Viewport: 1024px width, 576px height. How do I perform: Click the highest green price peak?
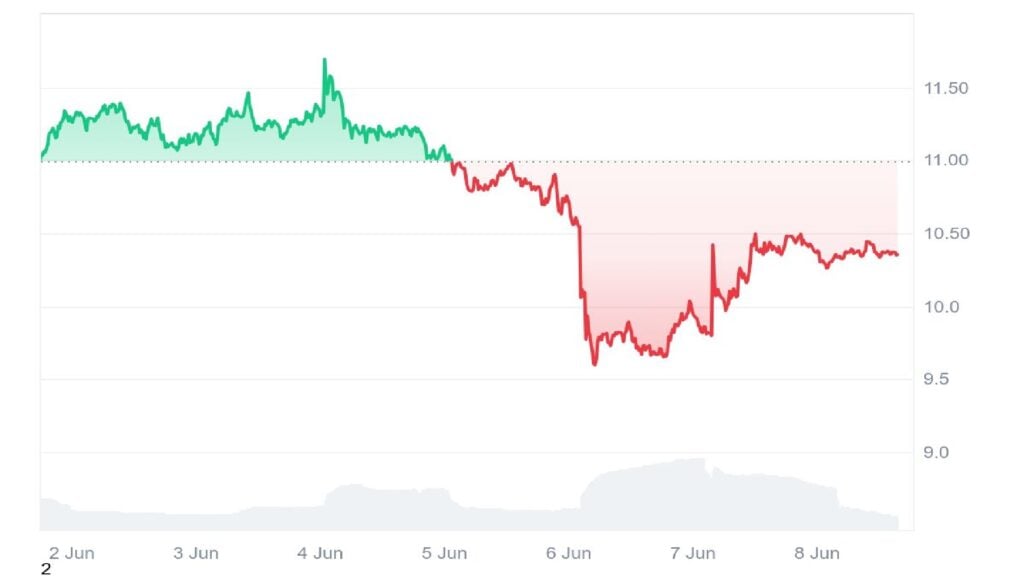point(324,60)
